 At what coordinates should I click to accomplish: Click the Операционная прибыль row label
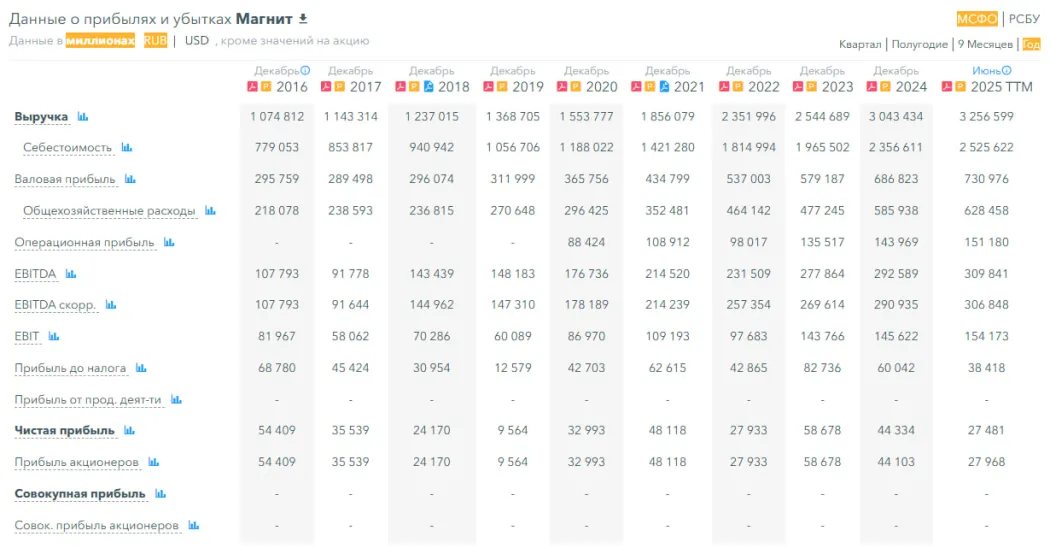[84, 243]
